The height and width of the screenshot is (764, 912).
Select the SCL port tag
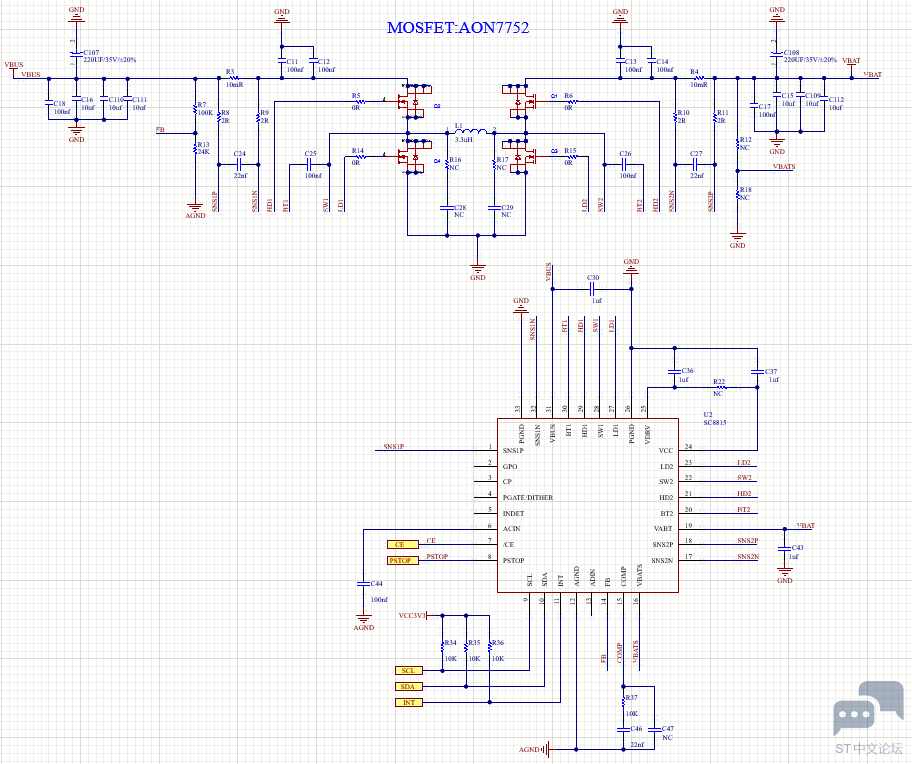pyautogui.click(x=407, y=670)
